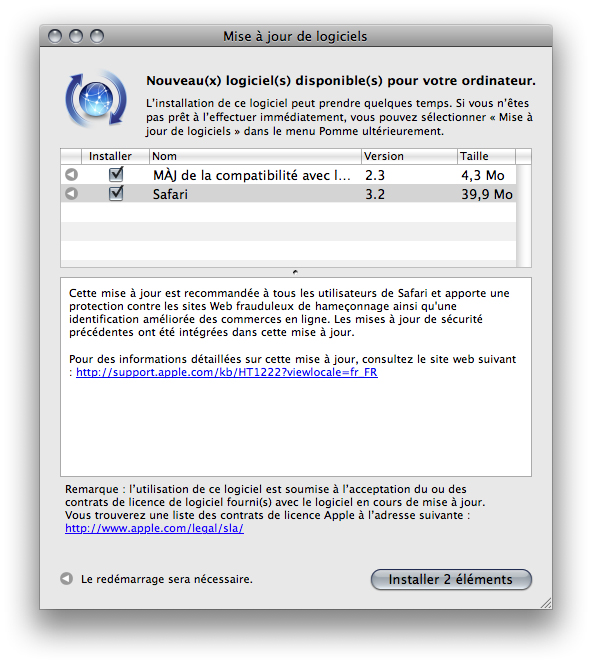Select the Safari 3.2 update row

coord(288,194)
